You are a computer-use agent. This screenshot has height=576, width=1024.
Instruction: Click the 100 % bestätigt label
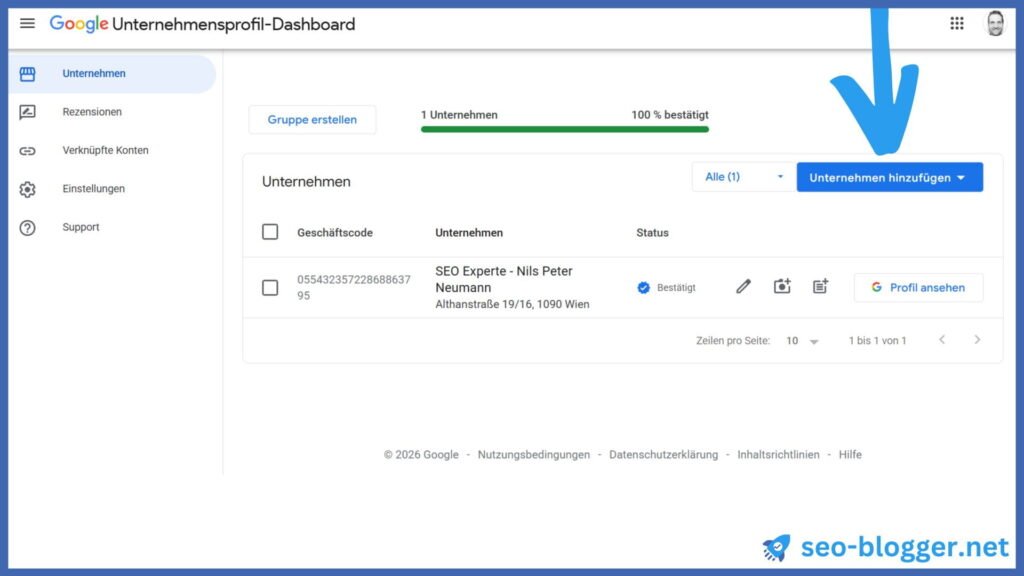pyautogui.click(x=670, y=115)
